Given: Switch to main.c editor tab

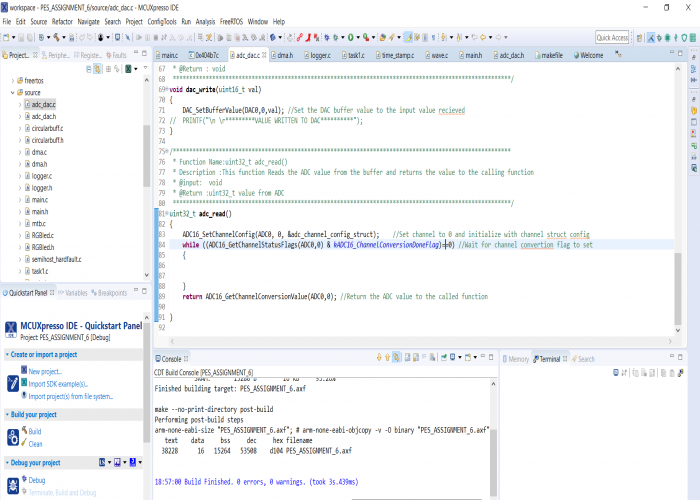Looking at the screenshot, I should click(167, 55).
